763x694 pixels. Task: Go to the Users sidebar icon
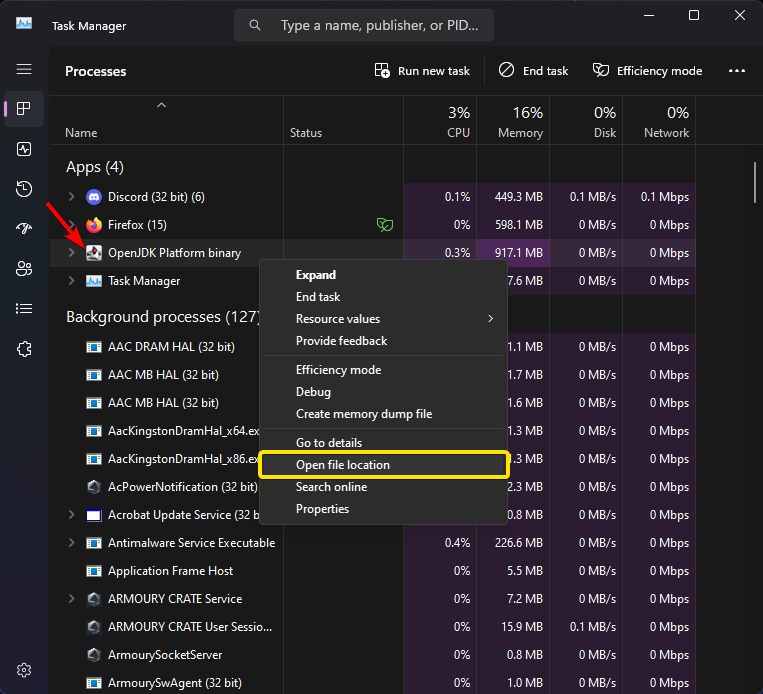pos(24,269)
